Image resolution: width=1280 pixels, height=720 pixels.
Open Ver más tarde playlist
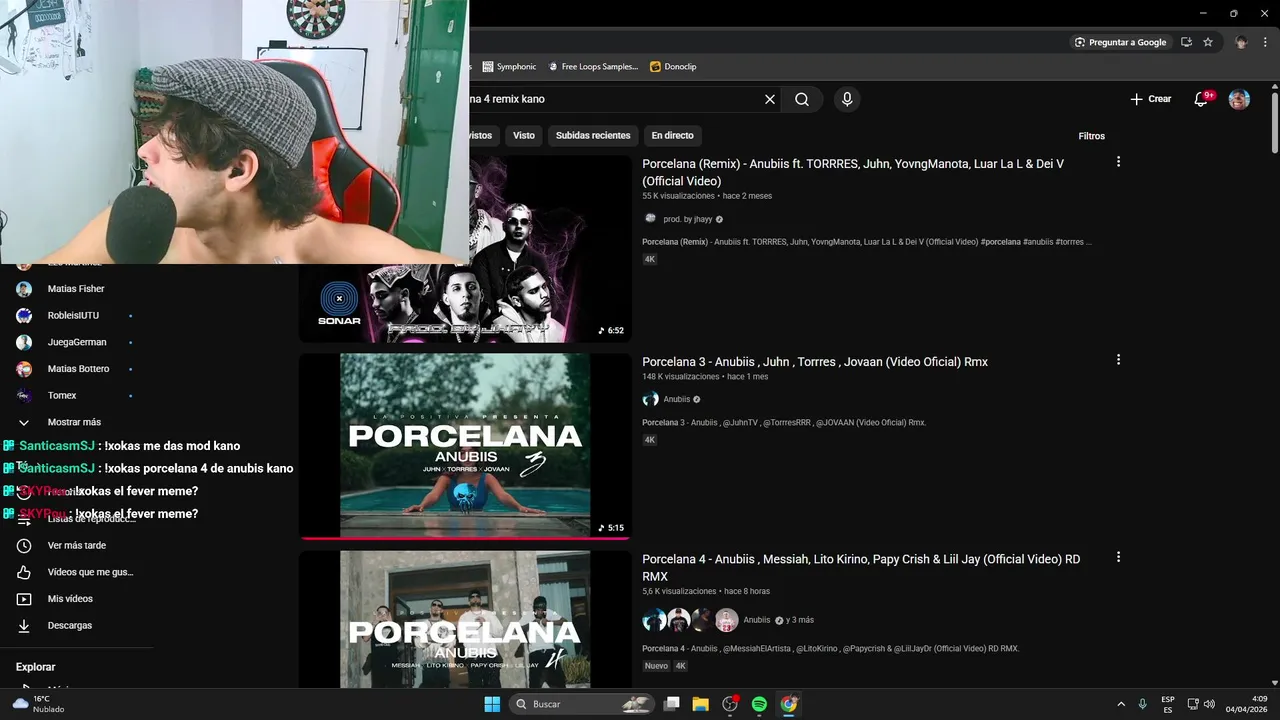76,546
